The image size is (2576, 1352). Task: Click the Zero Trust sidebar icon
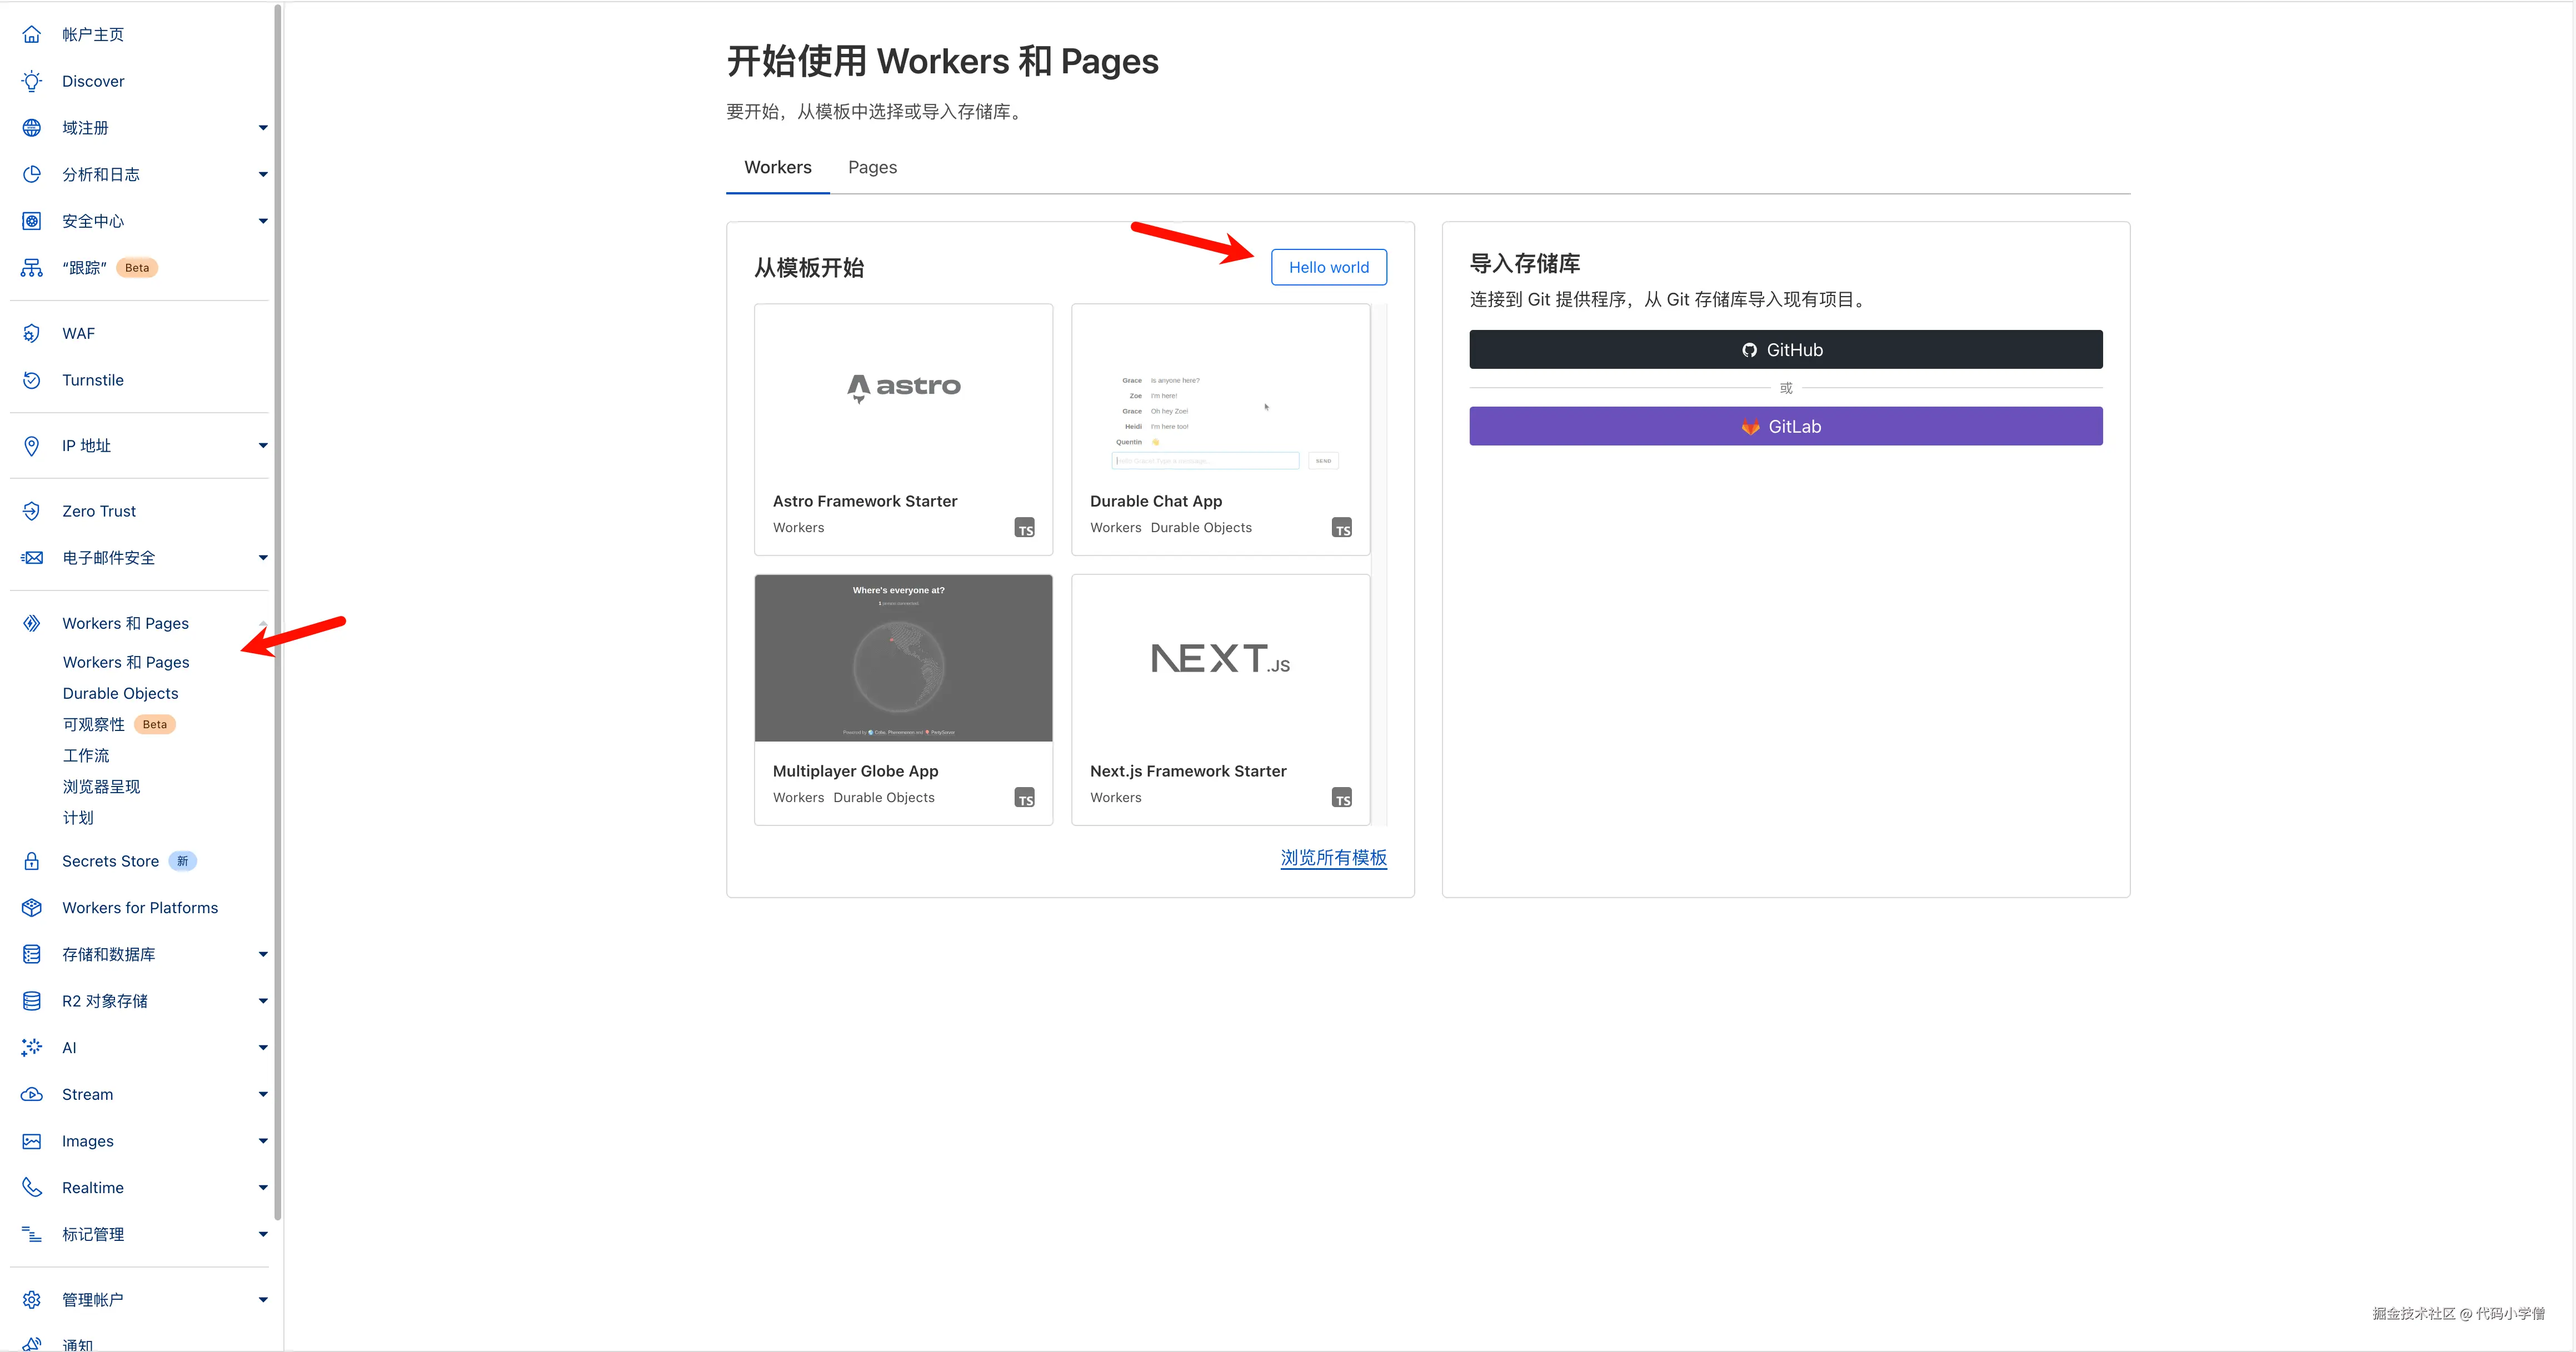point(32,511)
